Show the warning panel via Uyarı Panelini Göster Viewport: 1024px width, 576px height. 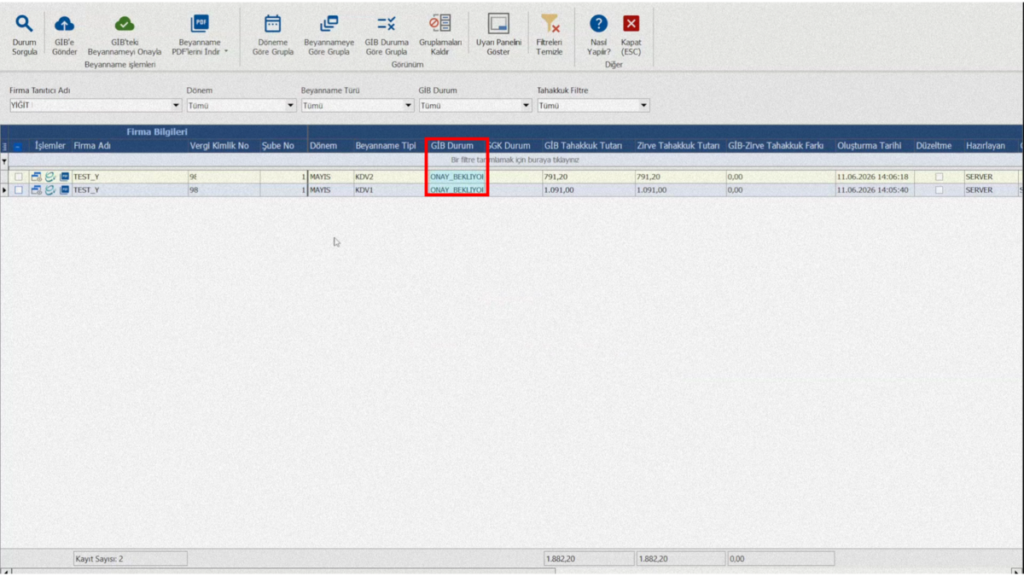tap(498, 24)
